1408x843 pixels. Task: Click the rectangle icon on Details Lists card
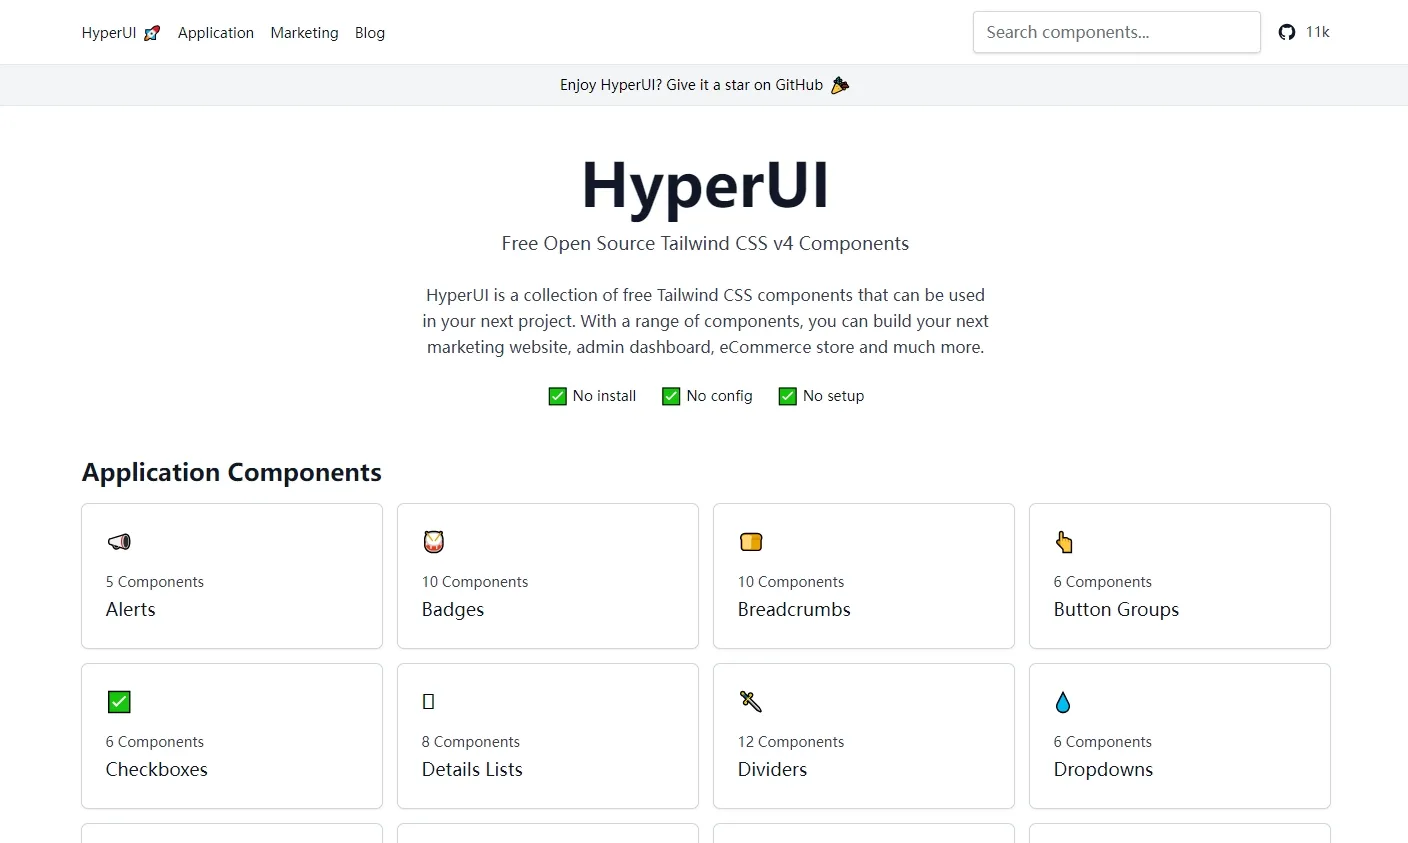point(428,702)
